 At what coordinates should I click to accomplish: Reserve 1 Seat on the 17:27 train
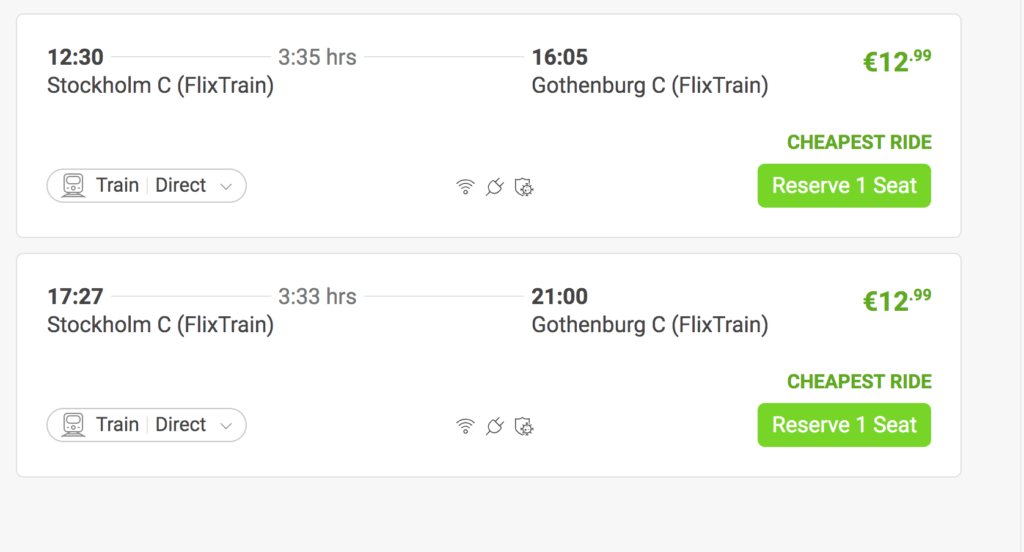coord(844,425)
